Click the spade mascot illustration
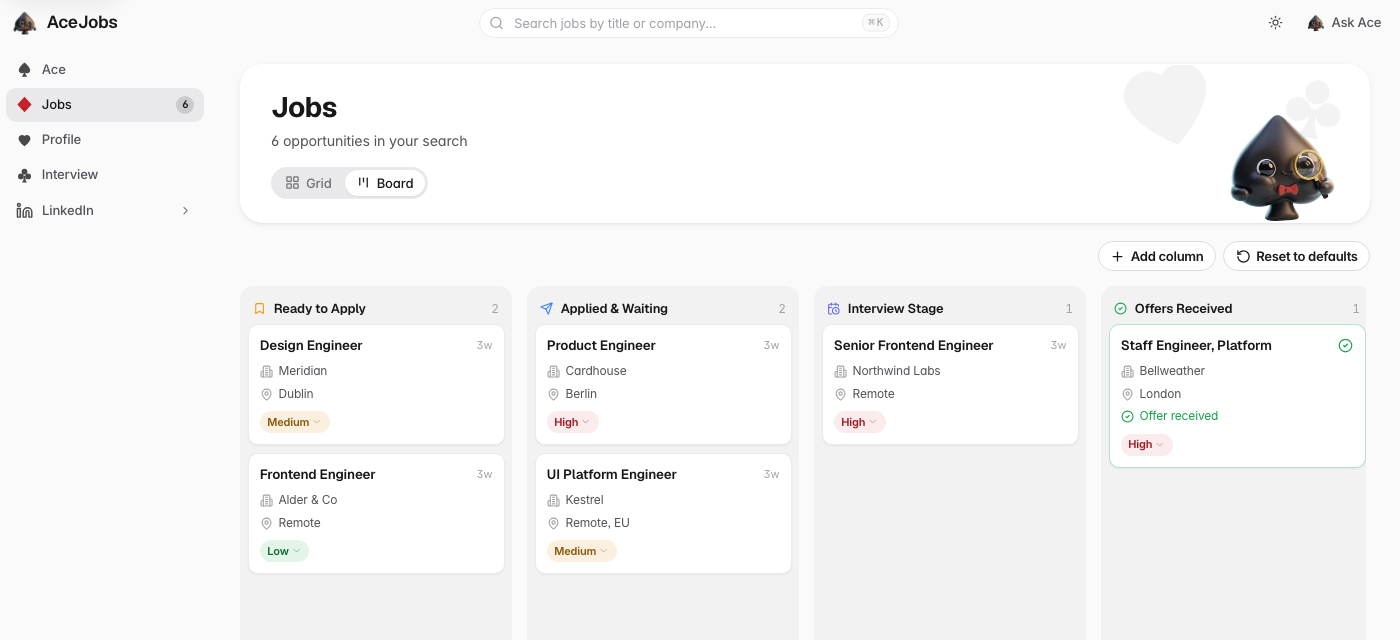Image resolution: width=1400 pixels, height=640 pixels. [x=1280, y=168]
